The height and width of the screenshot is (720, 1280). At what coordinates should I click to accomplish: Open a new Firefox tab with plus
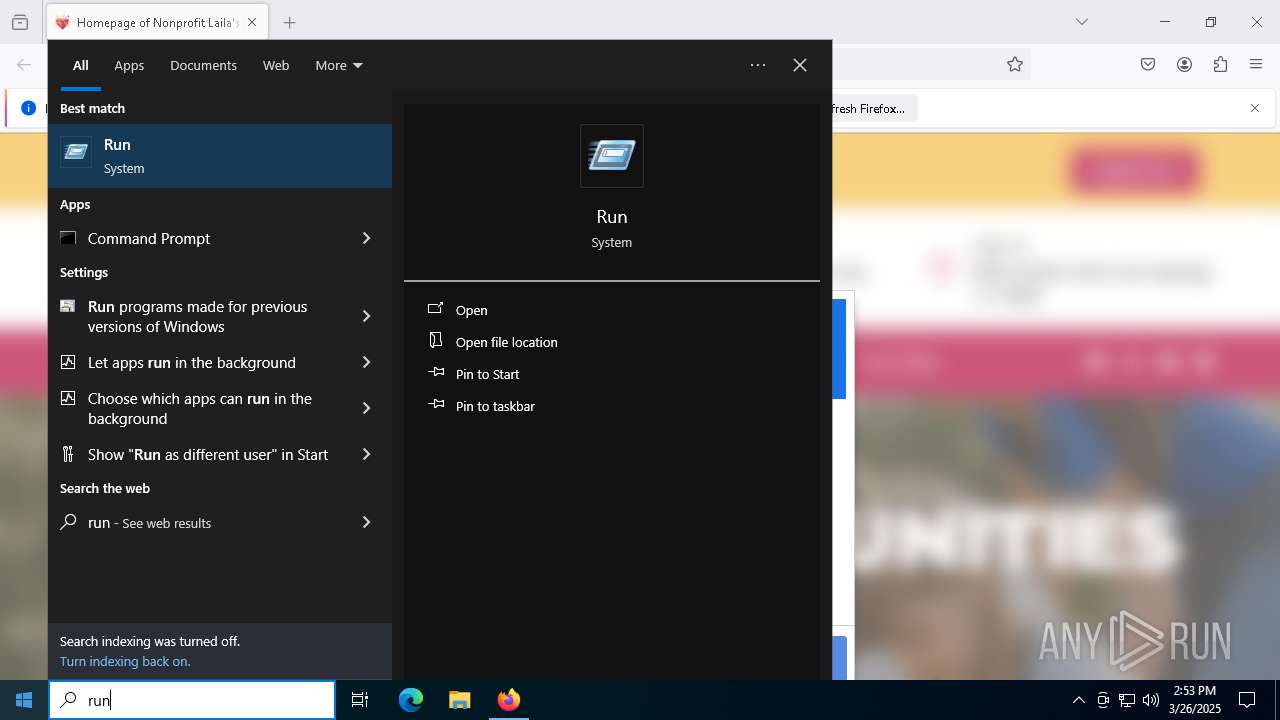pyautogui.click(x=290, y=22)
